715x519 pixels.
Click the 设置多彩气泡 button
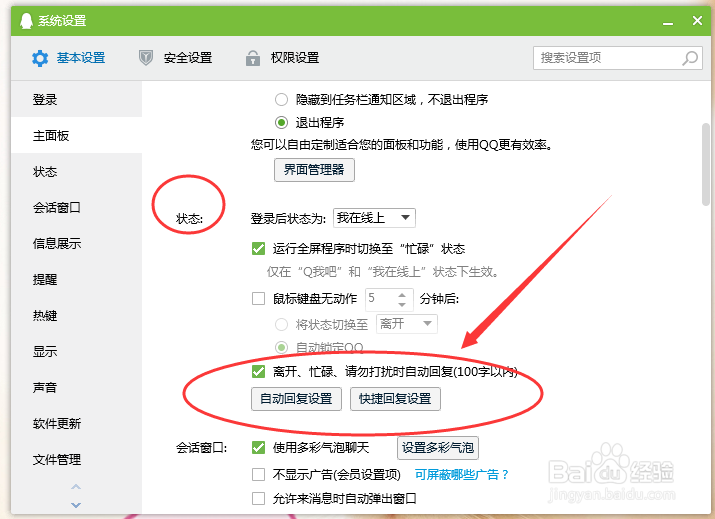point(438,448)
